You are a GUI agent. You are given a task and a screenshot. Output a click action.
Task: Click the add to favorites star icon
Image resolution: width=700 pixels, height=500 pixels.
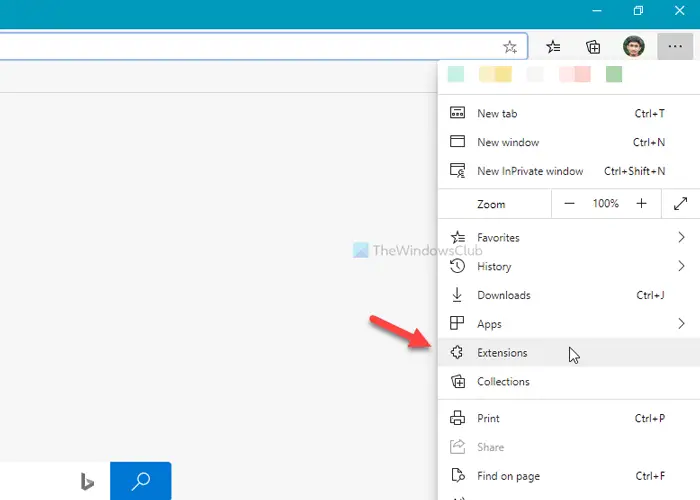click(x=510, y=46)
